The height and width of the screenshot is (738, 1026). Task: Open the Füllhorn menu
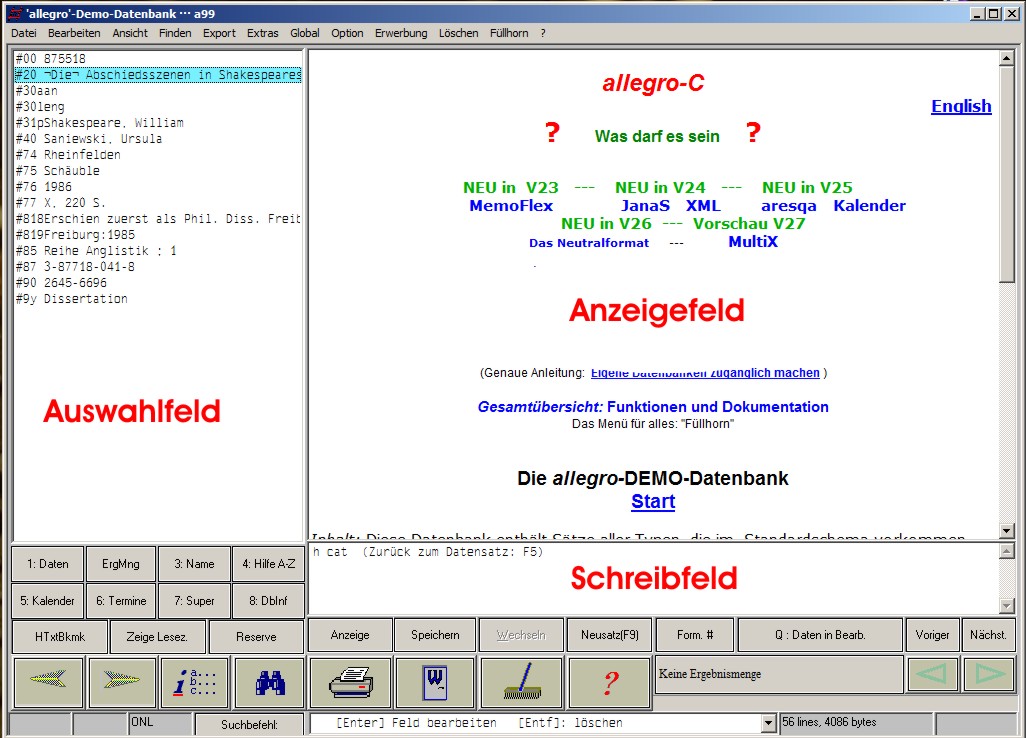(x=509, y=33)
